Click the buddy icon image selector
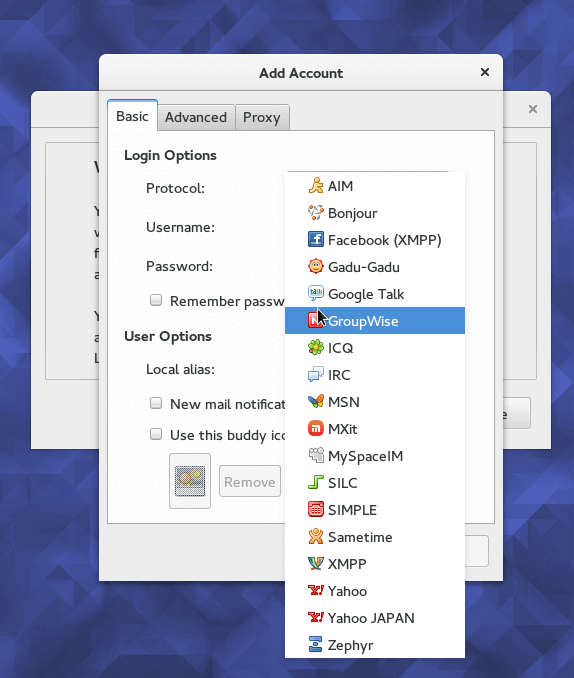574x678 pixels. [190, 481]
